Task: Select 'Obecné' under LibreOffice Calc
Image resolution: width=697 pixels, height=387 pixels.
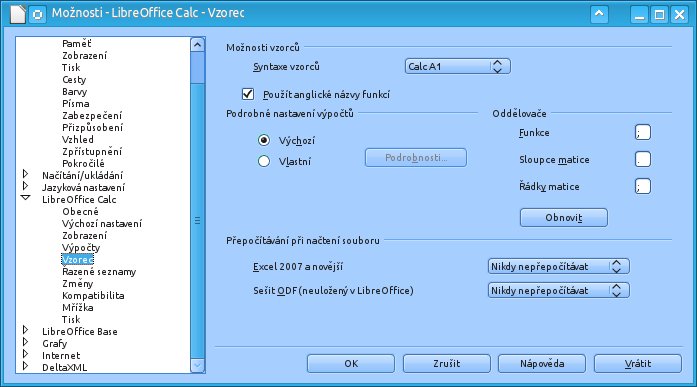Action: click(x=80, y=211)
